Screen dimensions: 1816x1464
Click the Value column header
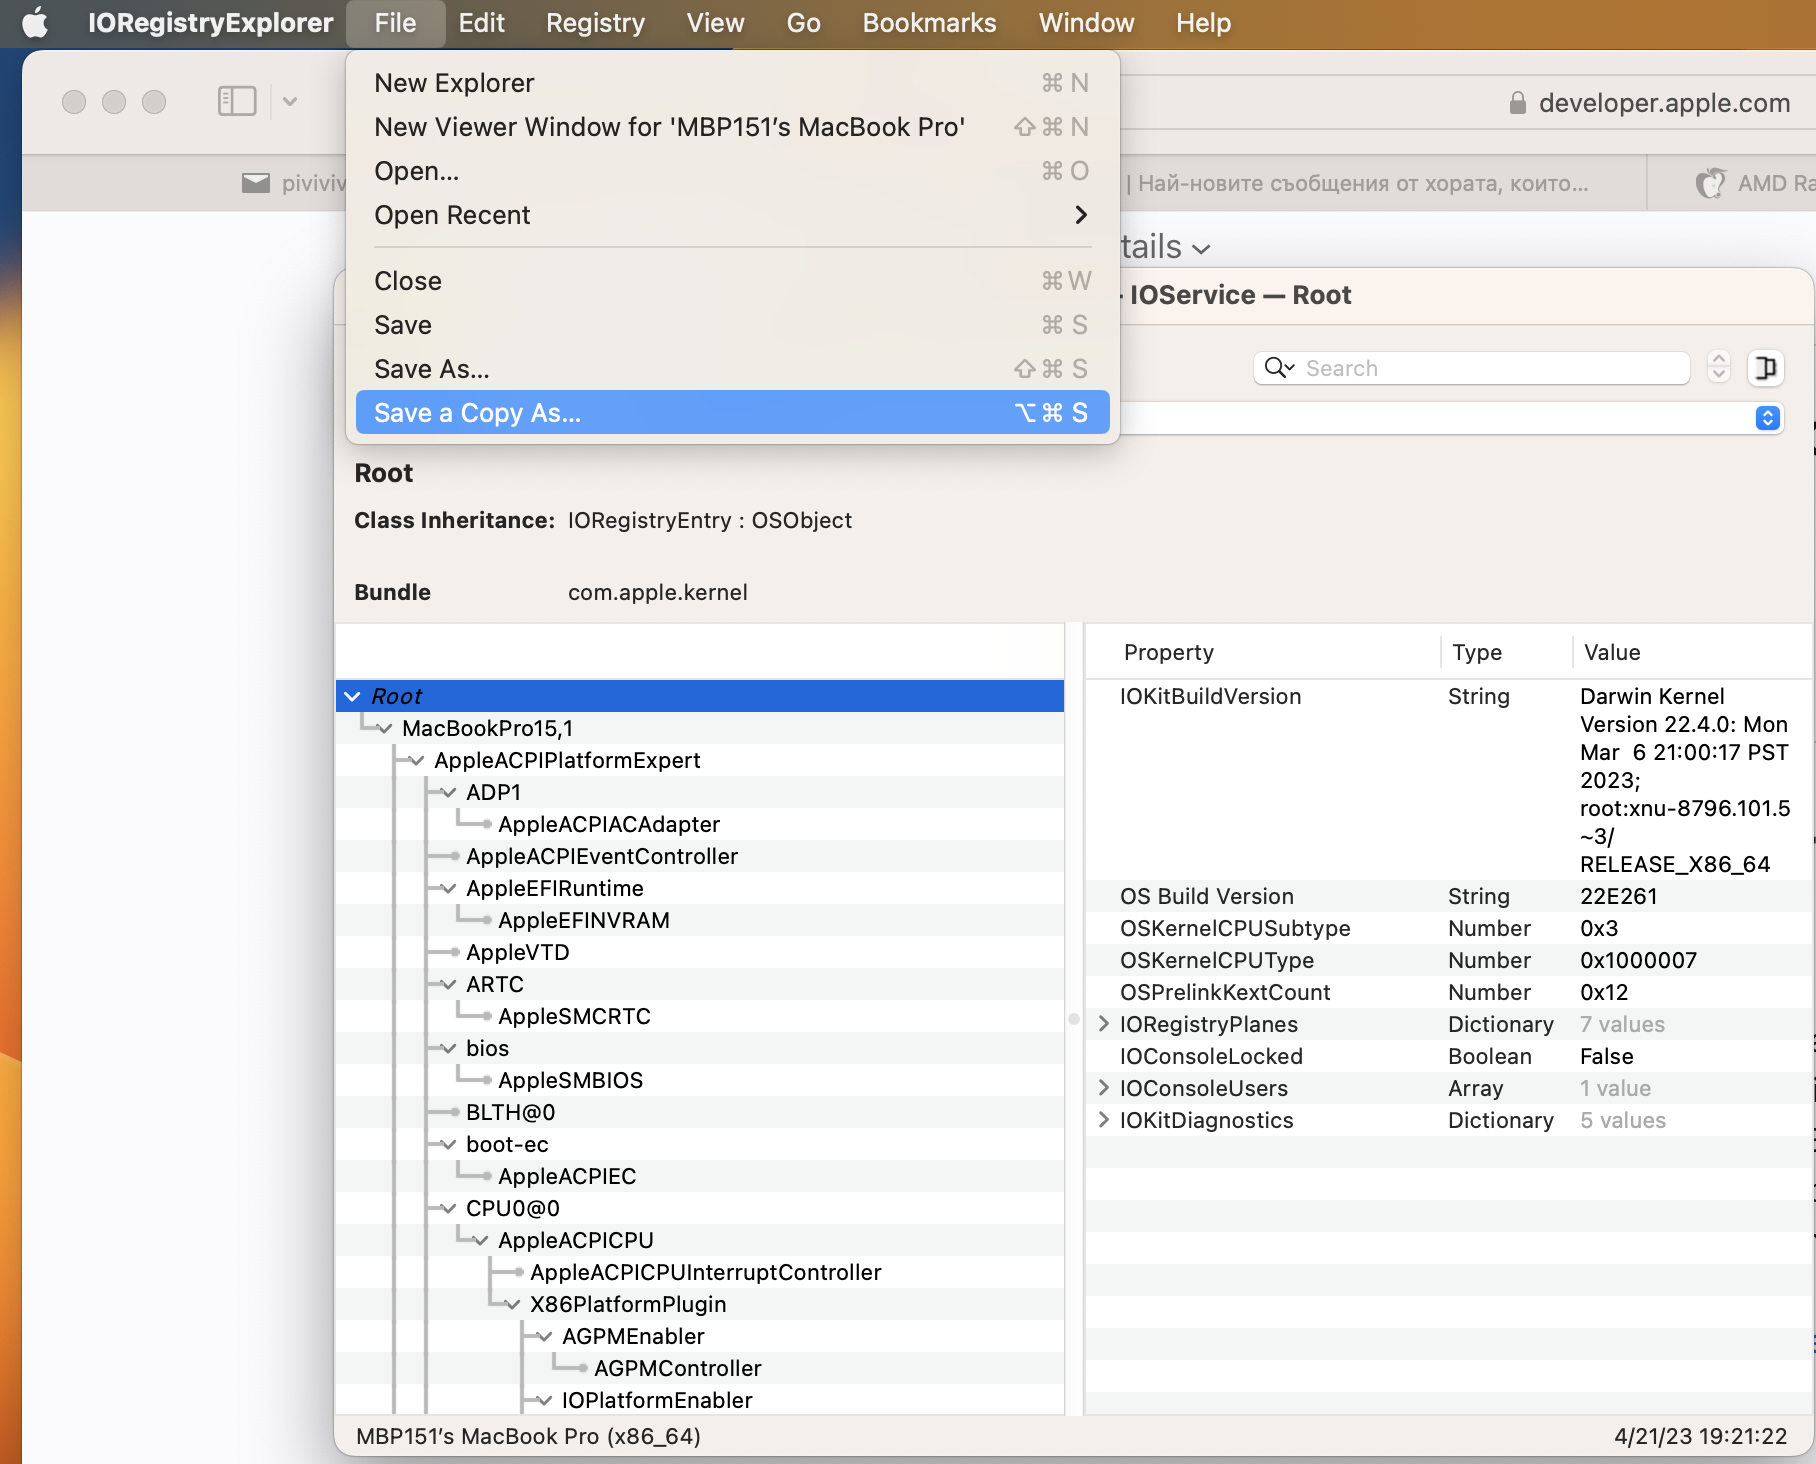(1612, 652)
